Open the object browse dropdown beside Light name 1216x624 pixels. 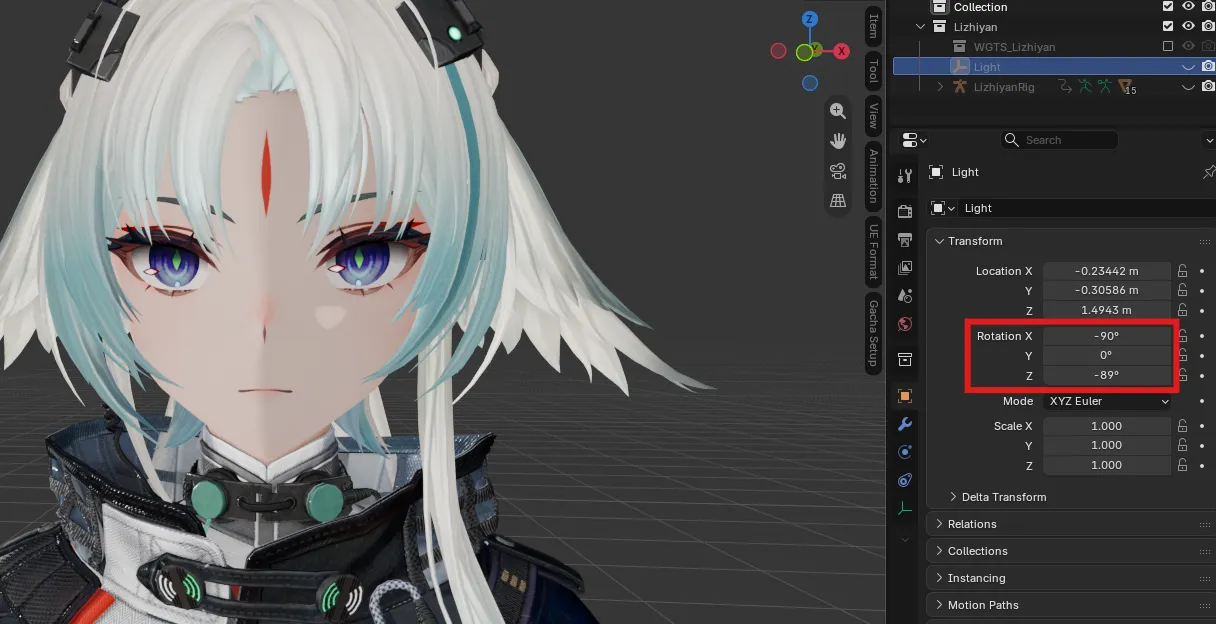tap(943, 208)
